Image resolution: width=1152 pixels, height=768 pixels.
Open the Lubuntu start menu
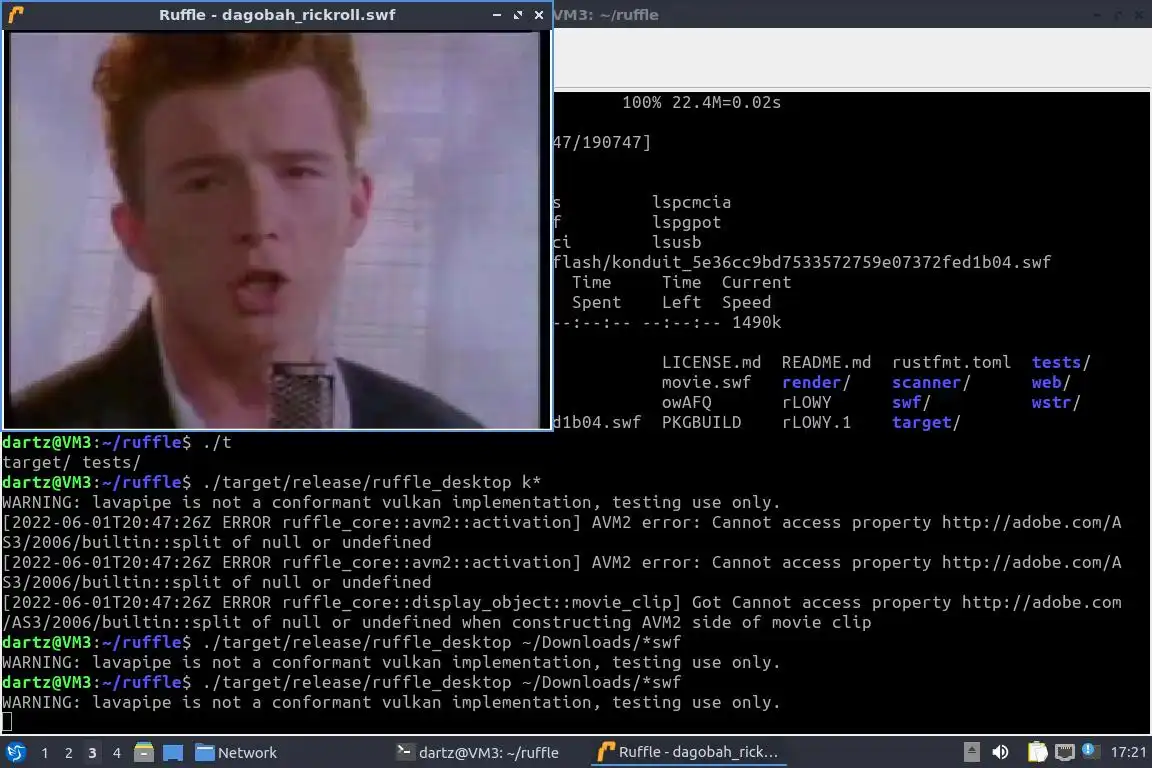(x=15, y=752)
